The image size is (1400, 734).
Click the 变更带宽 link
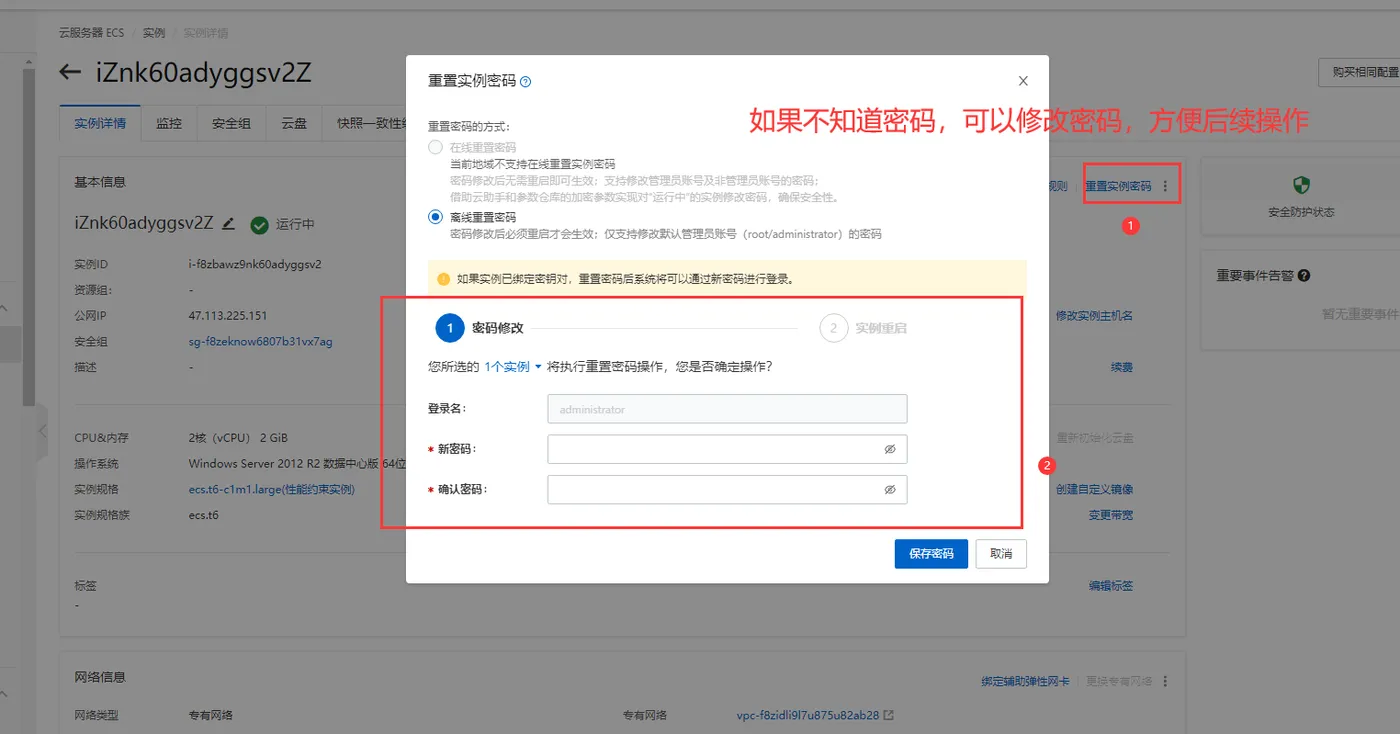pyautogui.click(x=1111, y=516)
